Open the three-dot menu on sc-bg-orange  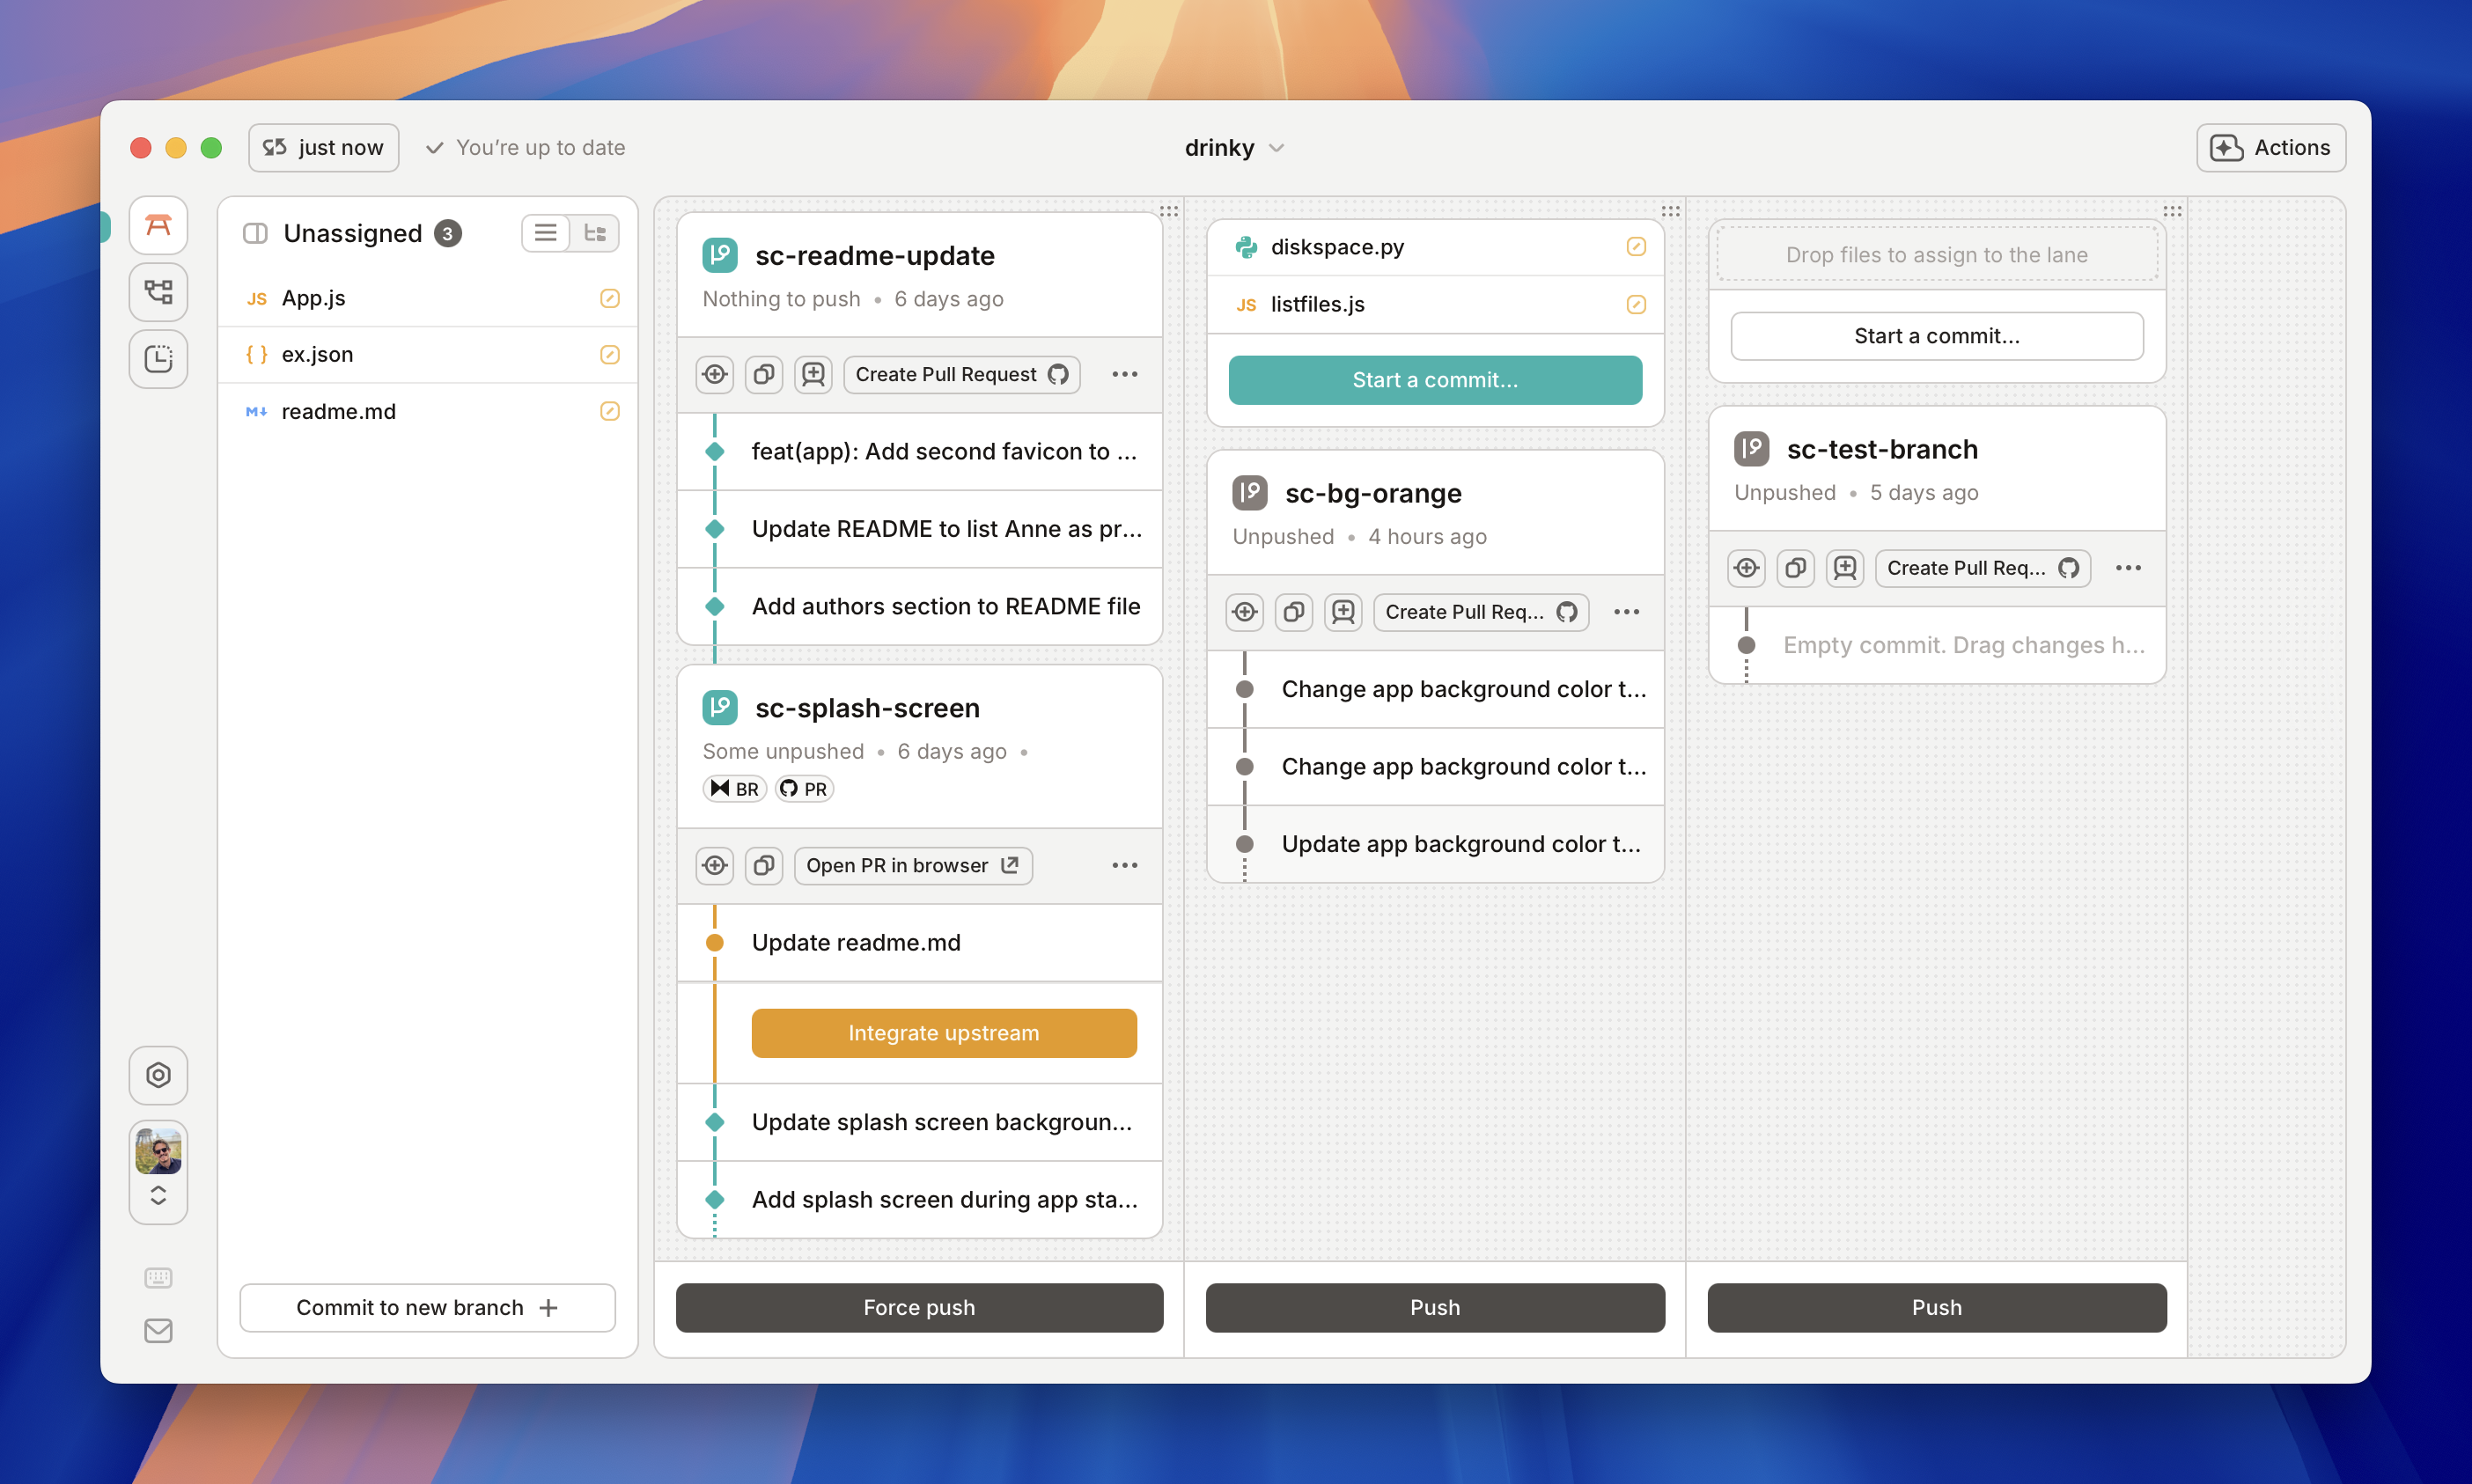(x=1626, y=612)
